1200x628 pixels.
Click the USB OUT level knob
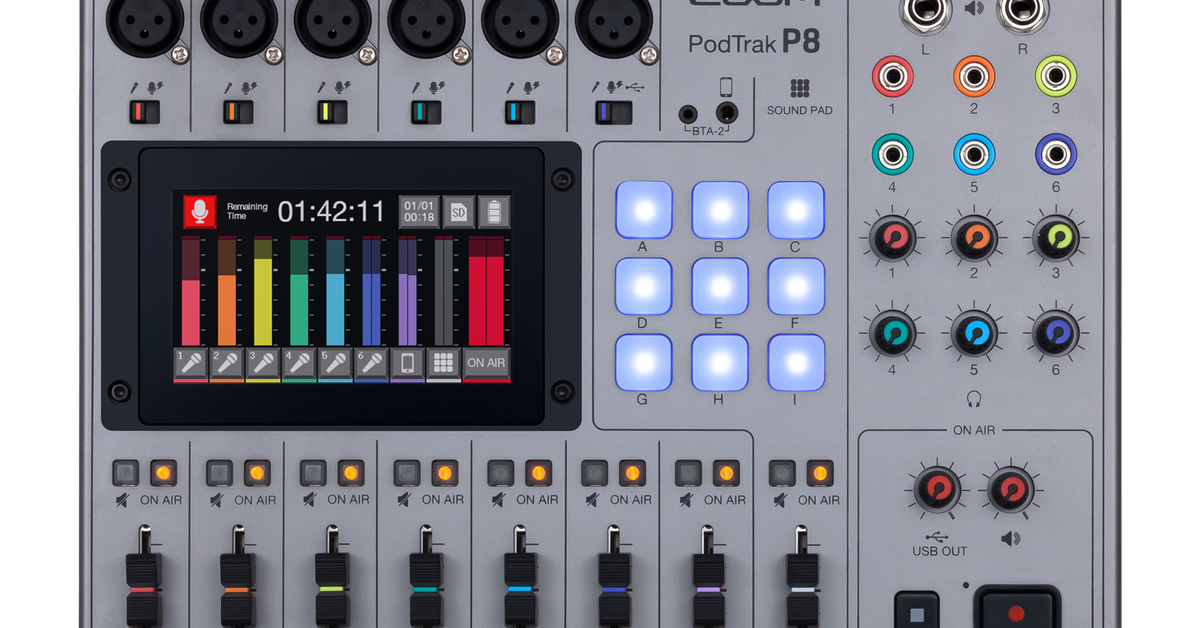937,491
